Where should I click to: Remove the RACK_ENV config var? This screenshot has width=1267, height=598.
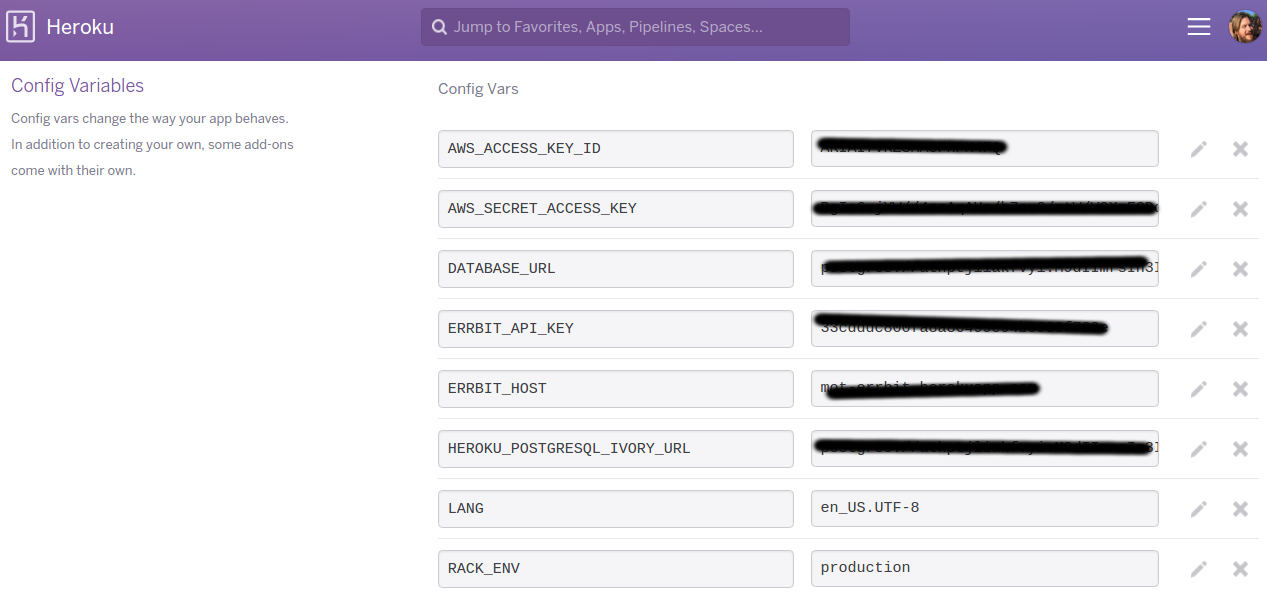[x=1240, y=569]
